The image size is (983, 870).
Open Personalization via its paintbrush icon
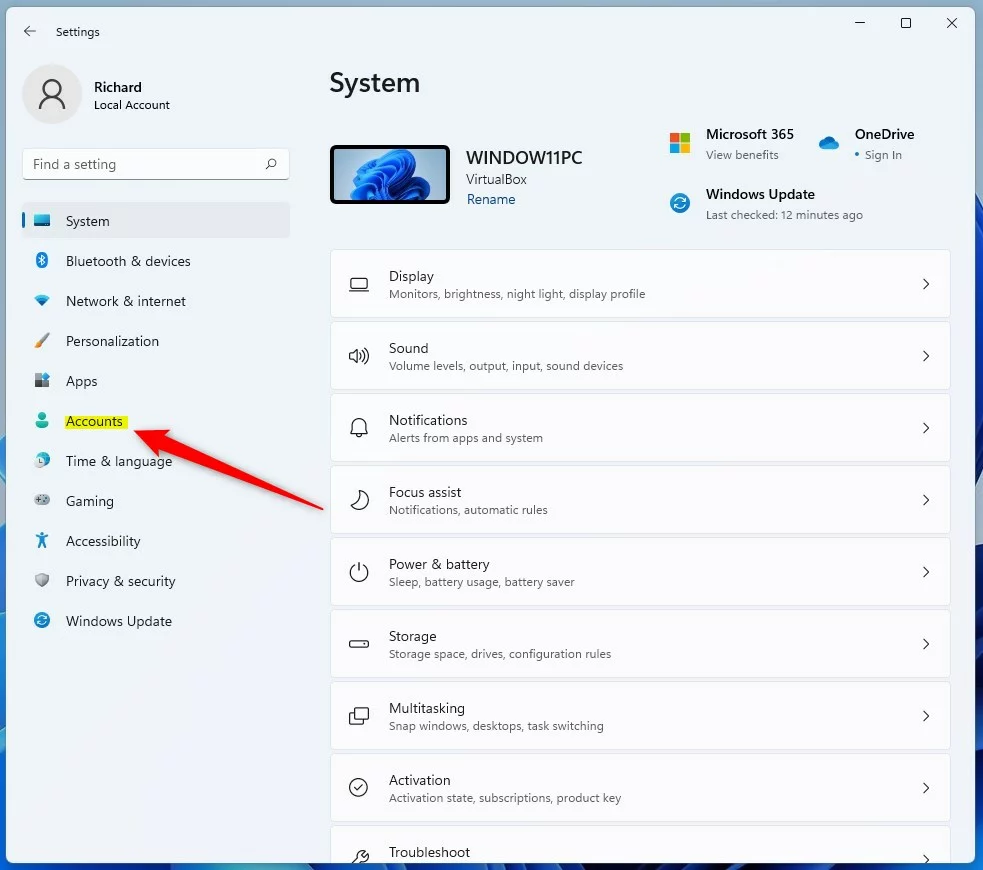coord(42,341)
